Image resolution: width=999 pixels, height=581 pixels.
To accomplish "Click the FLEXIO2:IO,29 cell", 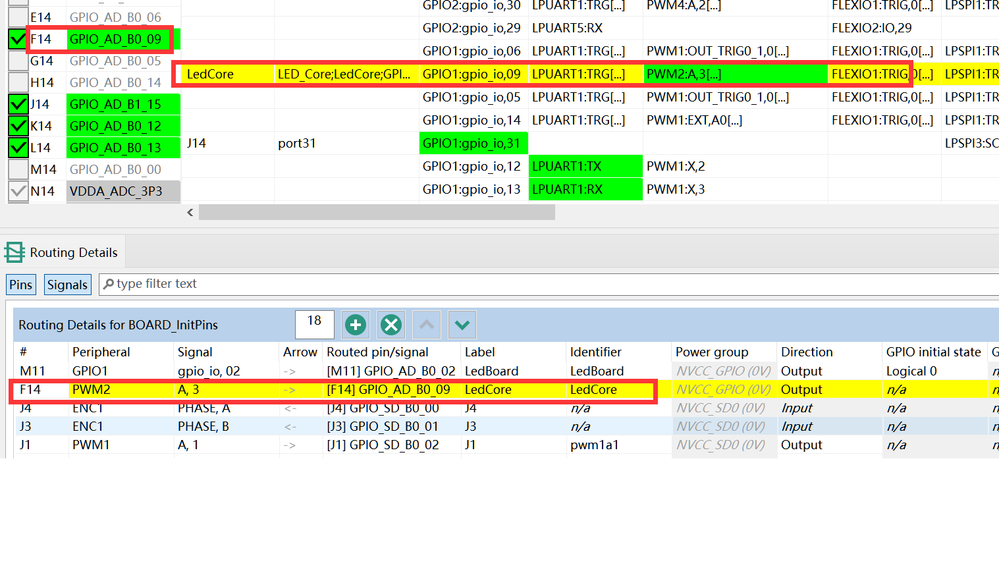I will [872, 28].
